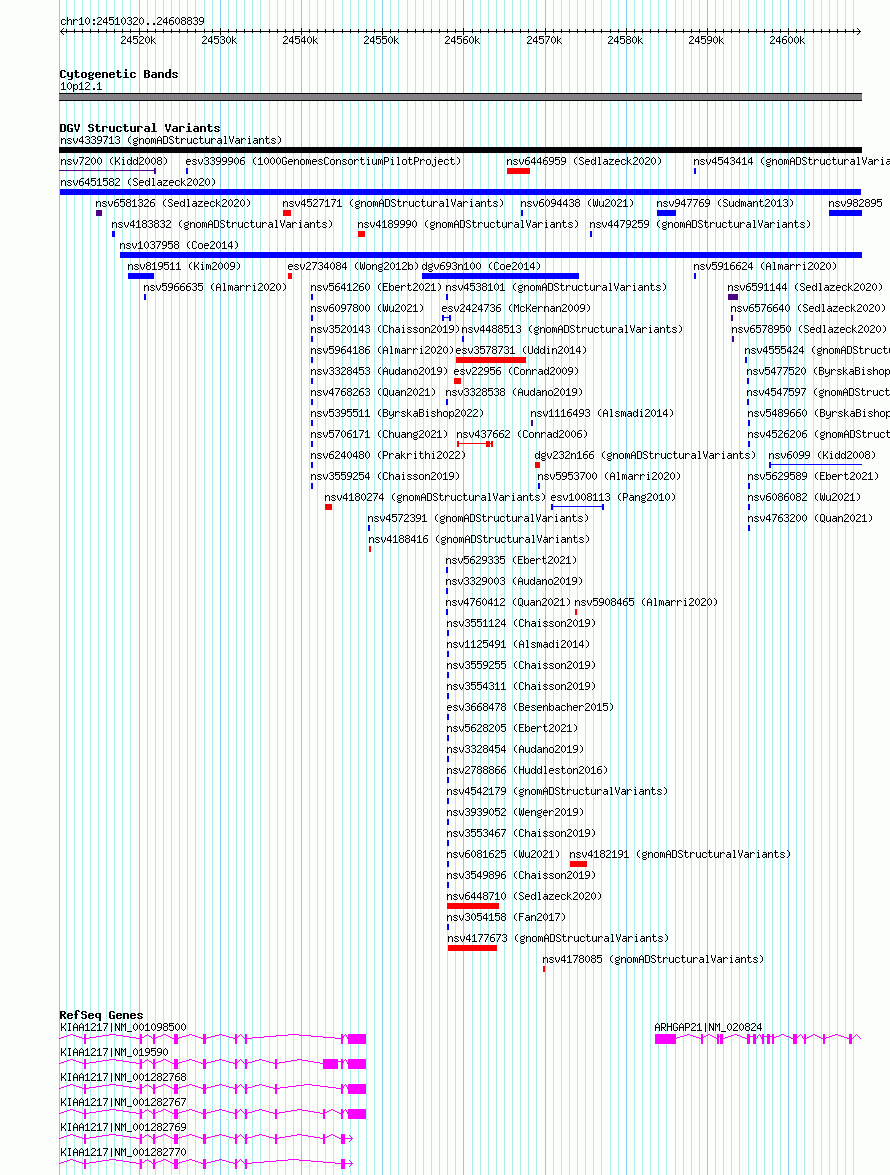Select the nsv4572391 variant label

click(478, 518)
